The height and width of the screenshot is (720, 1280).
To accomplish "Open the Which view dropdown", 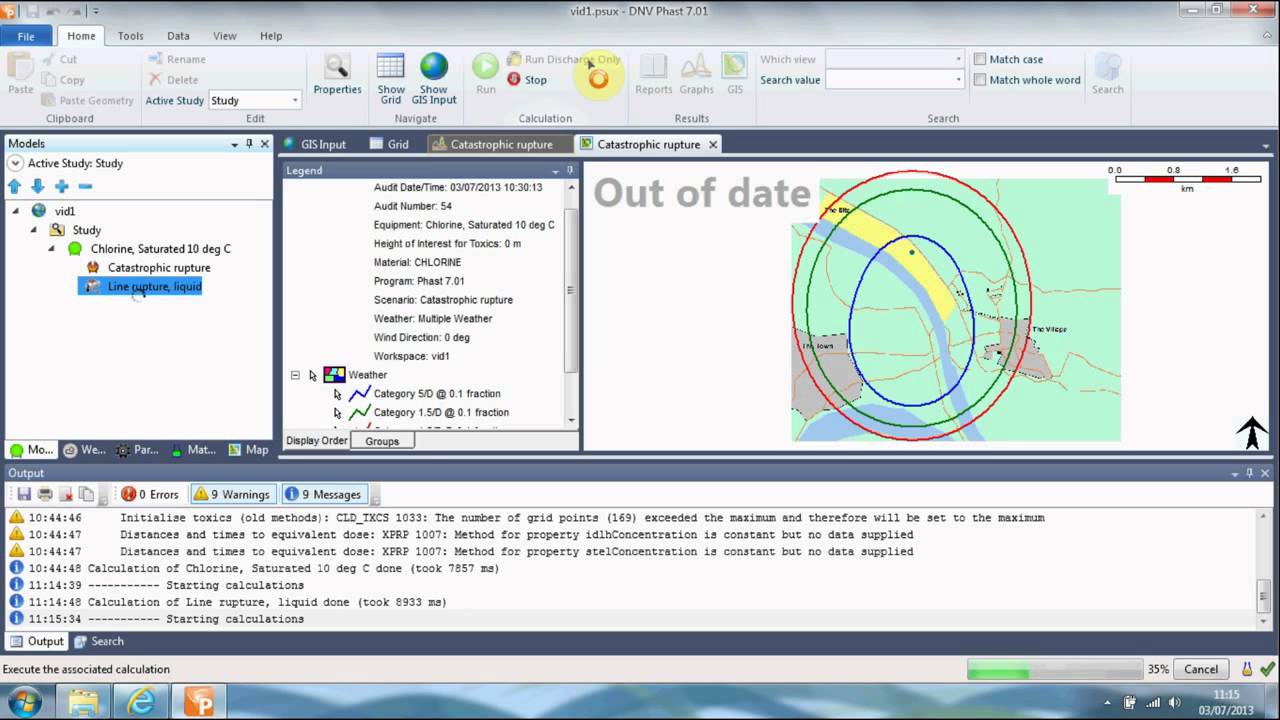I will coord(958,59).
